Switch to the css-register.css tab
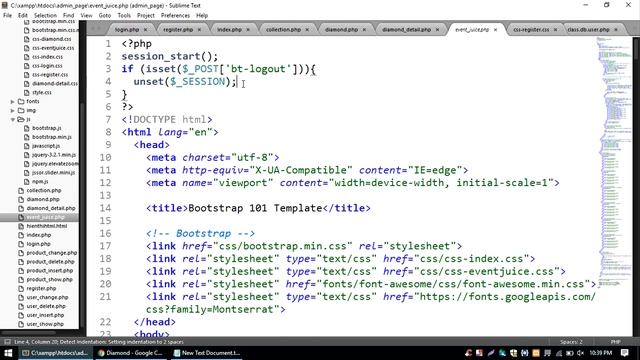Viewport: 640px width, 360px height. 531,29
